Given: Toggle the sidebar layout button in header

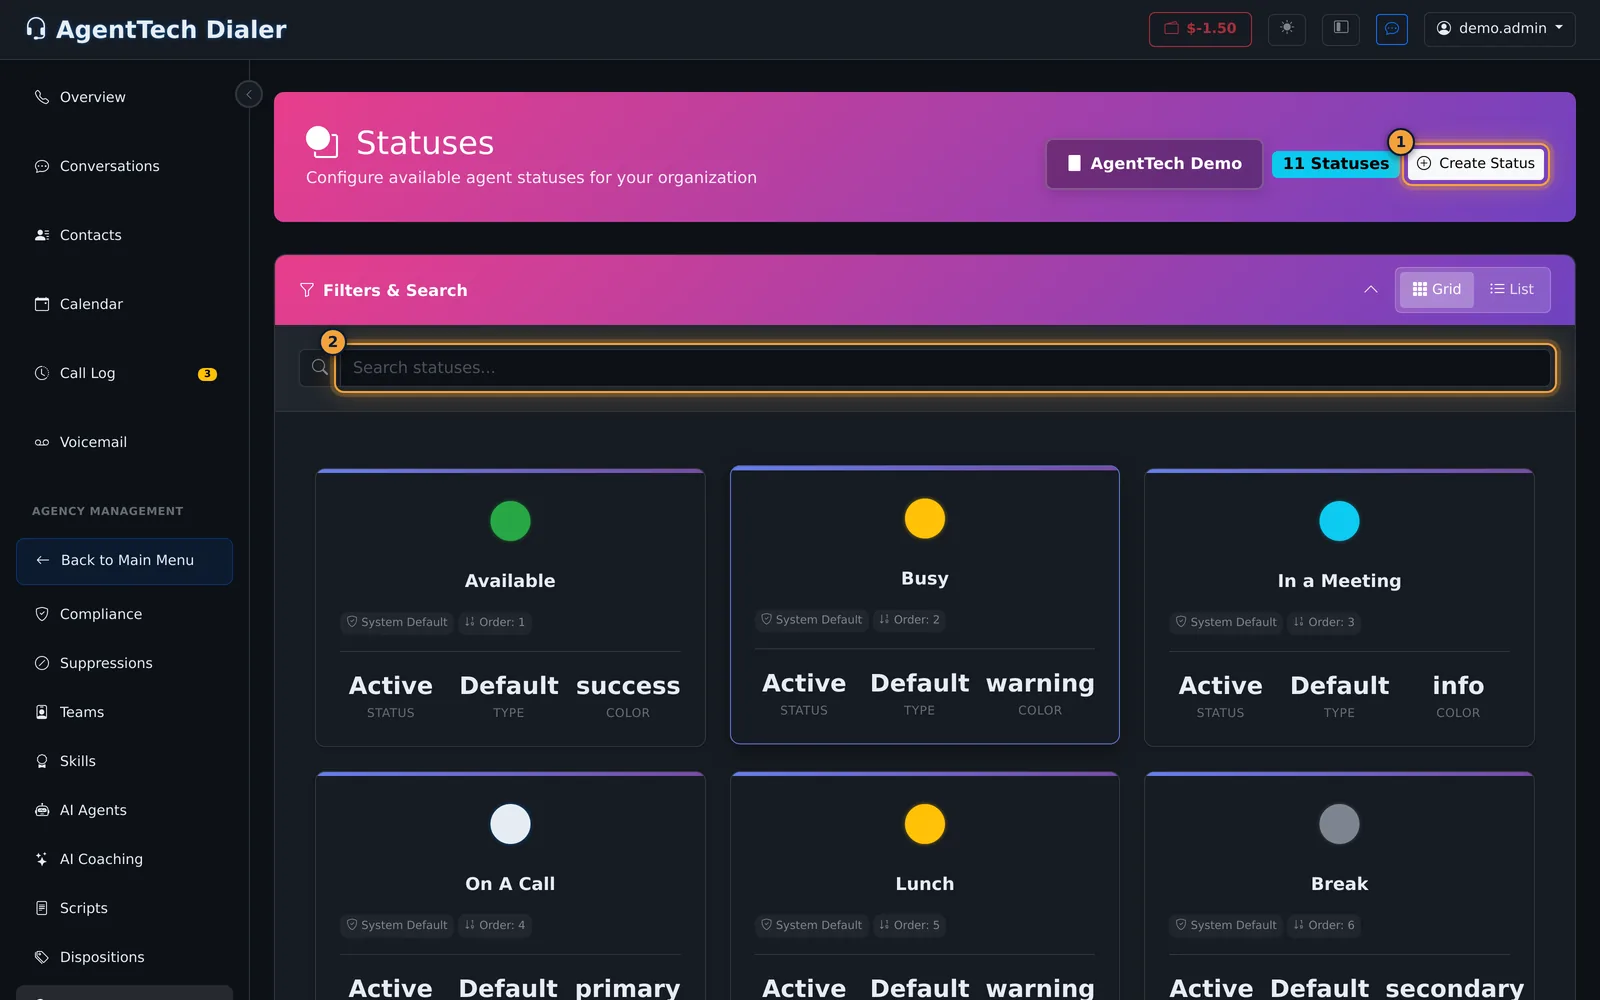Looking at the screenshot, I should (1341, 29).
